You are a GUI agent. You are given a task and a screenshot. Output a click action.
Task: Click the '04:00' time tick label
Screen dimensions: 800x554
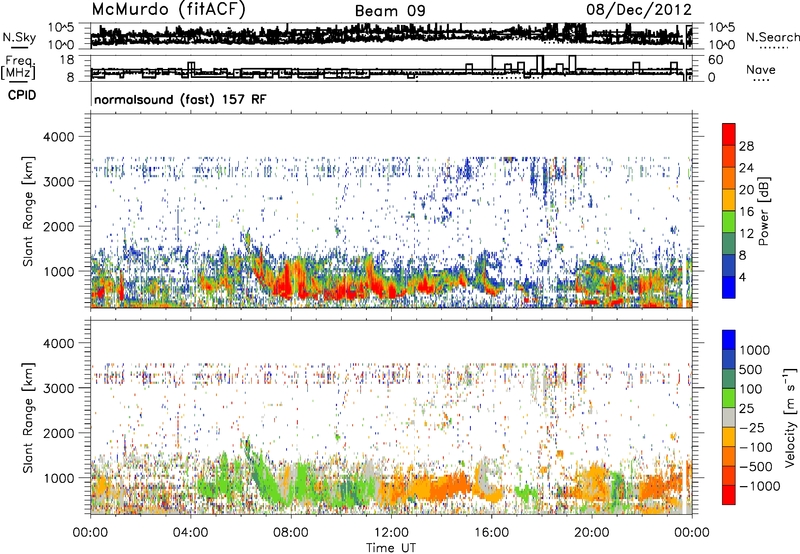click(190, 533)
